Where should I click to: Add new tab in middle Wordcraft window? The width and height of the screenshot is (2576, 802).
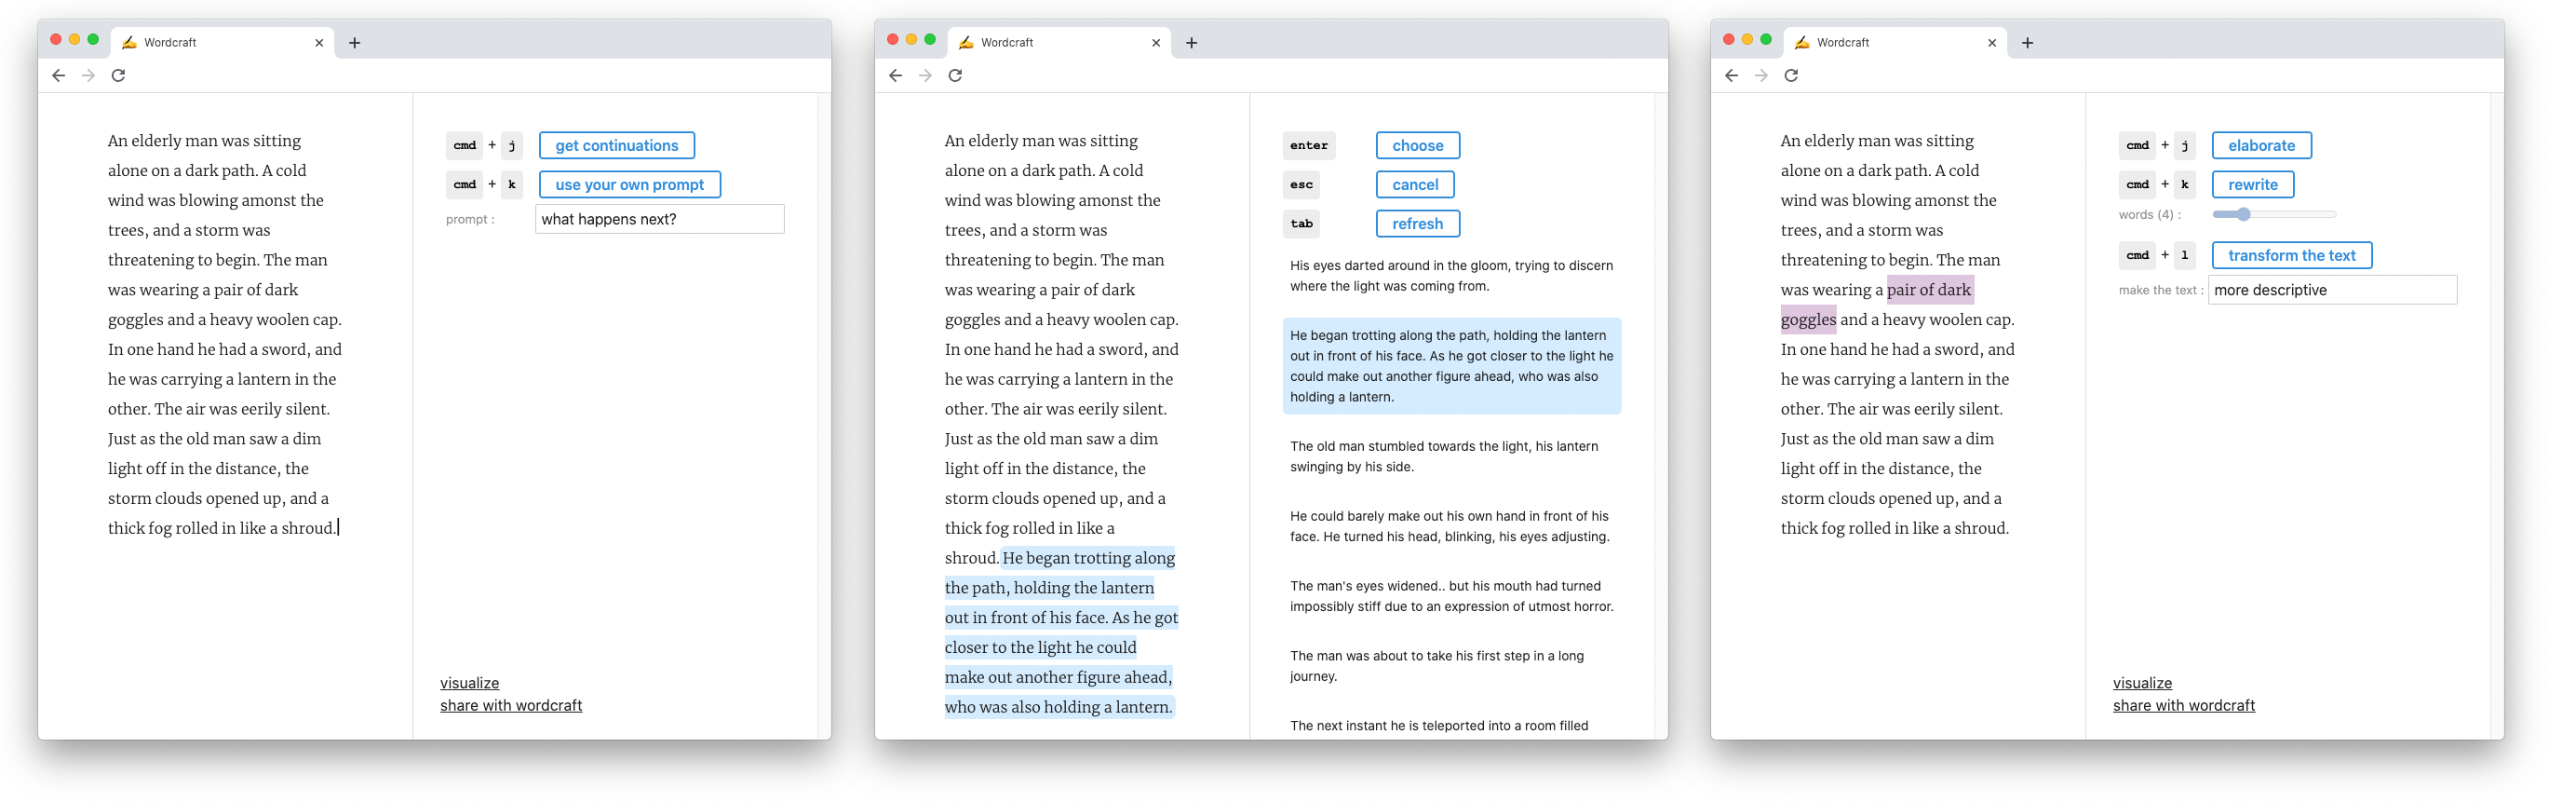click(1191, 43)
